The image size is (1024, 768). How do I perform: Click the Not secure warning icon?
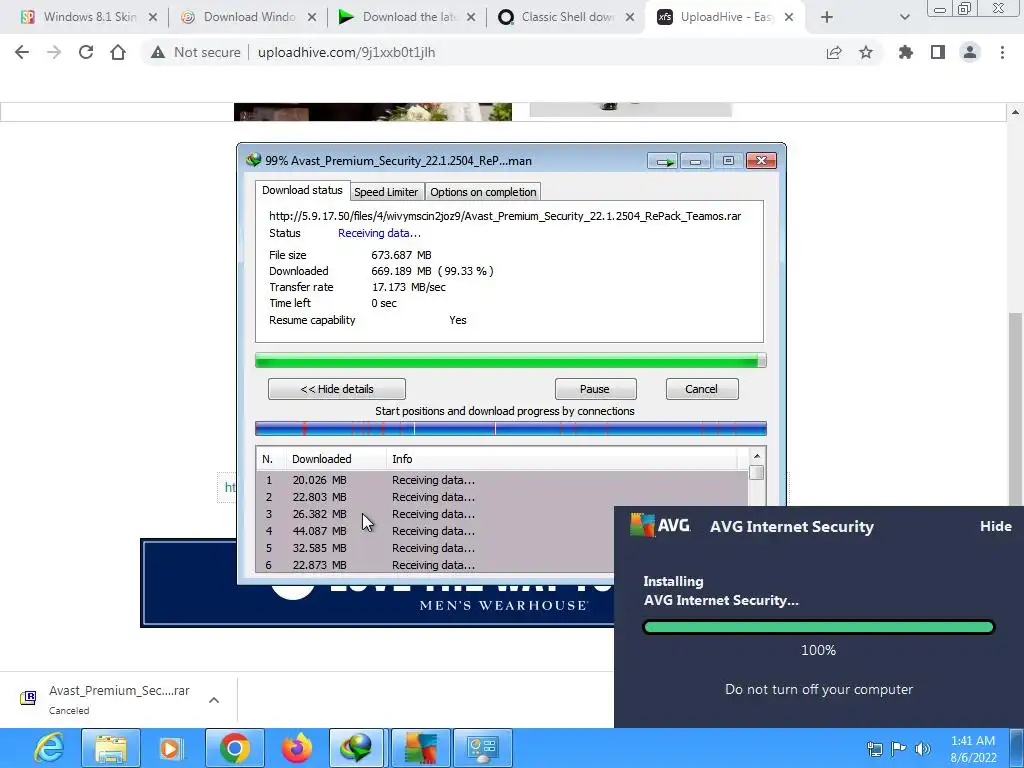tap(157, 52)
